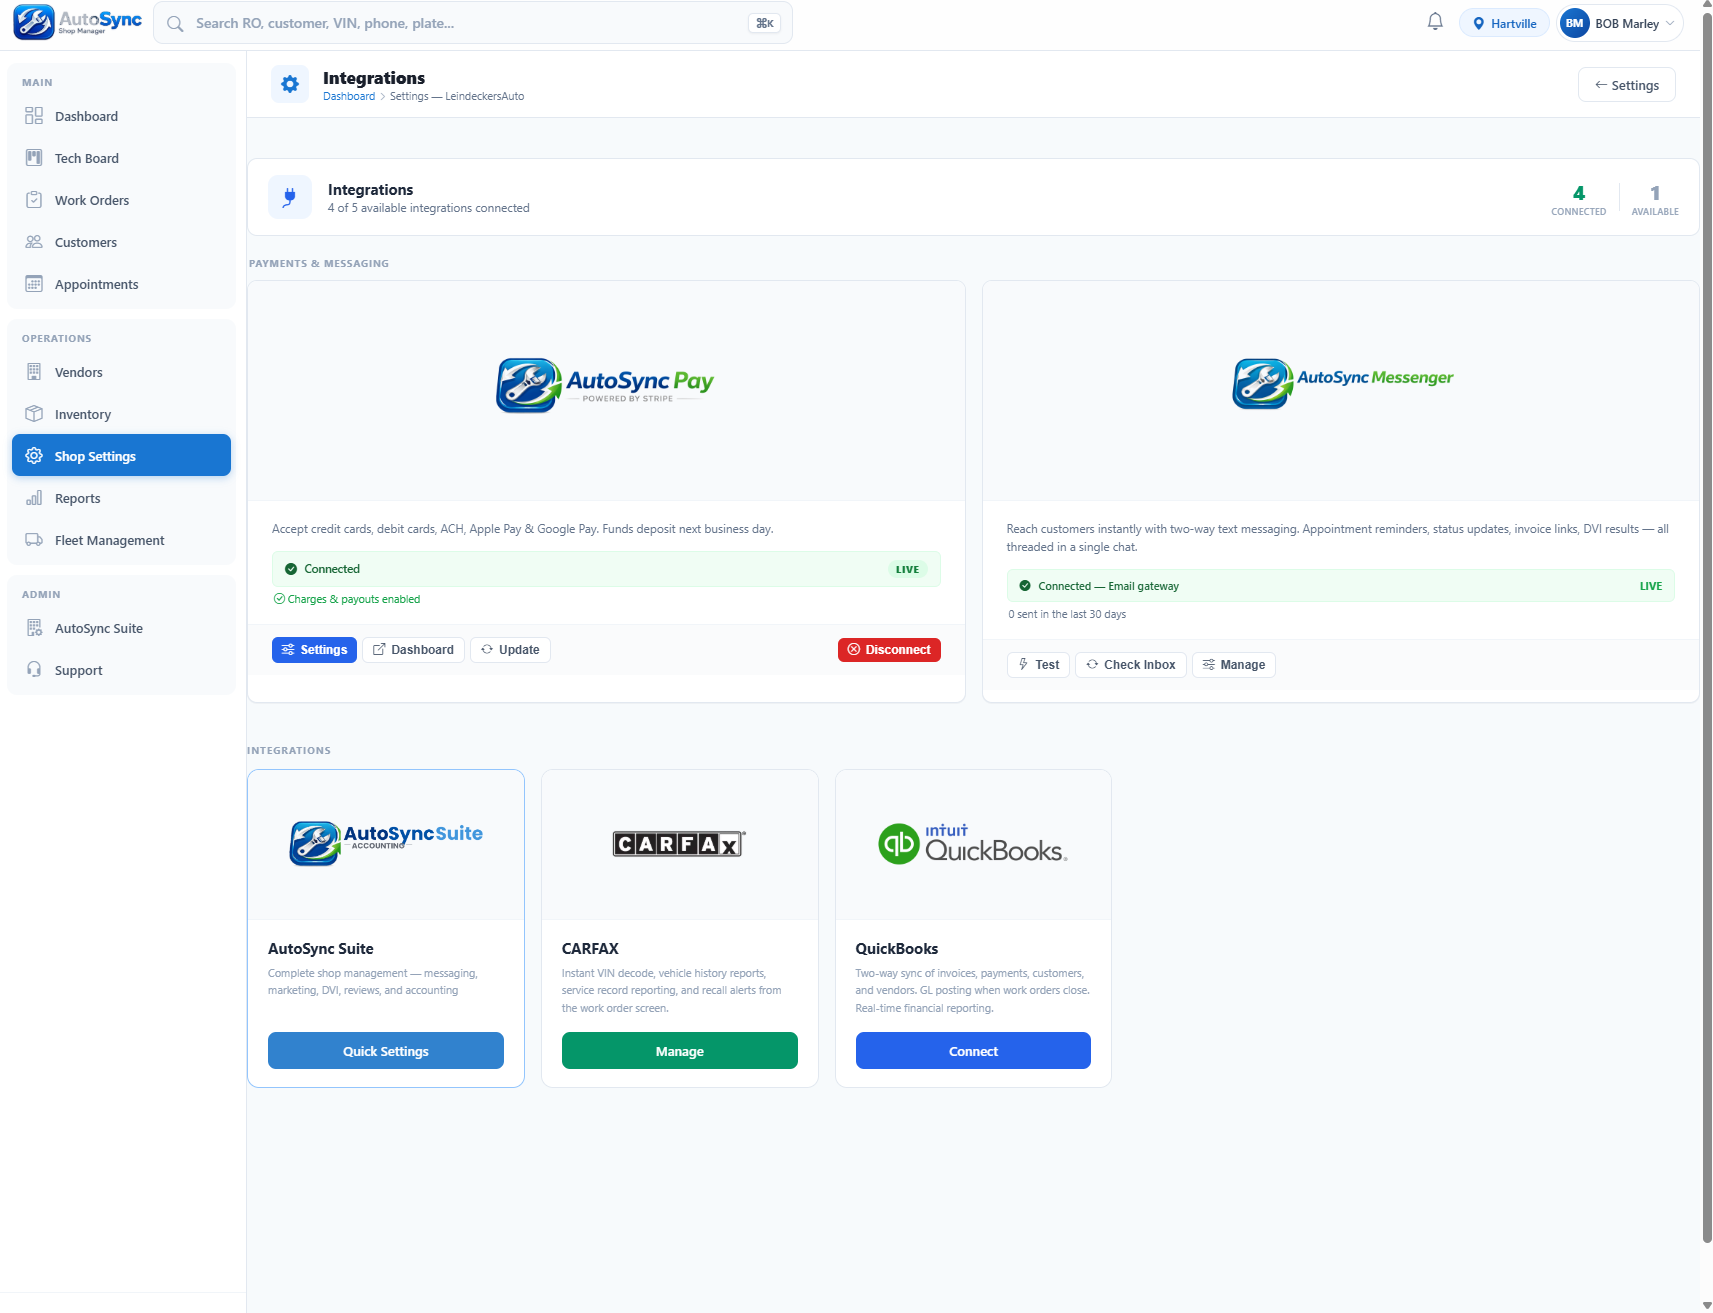The image size is (1713, 1313).
Task: Click the 1 AVAILABLE counter
Action: click(x=1655, y=199)
